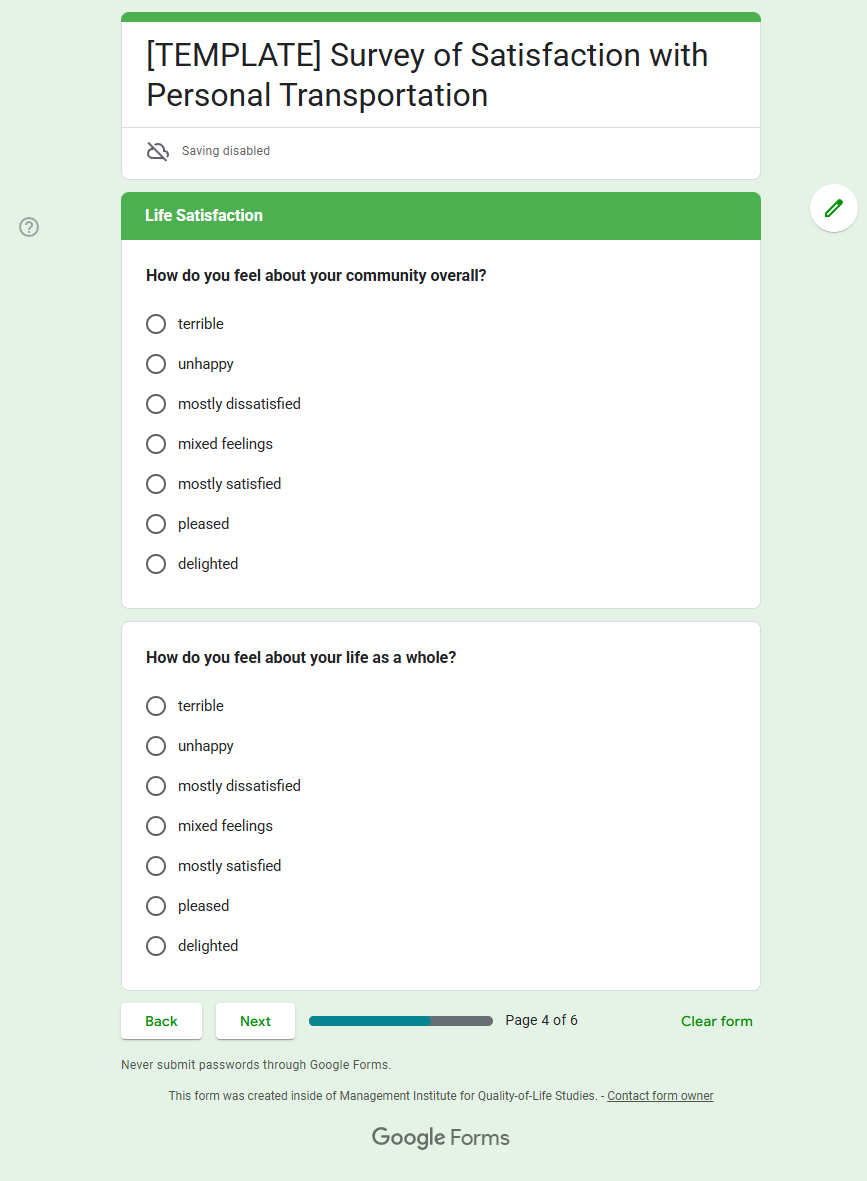Clear form responses
This screenshot has height=1181, width=867.
point(716,1021)
